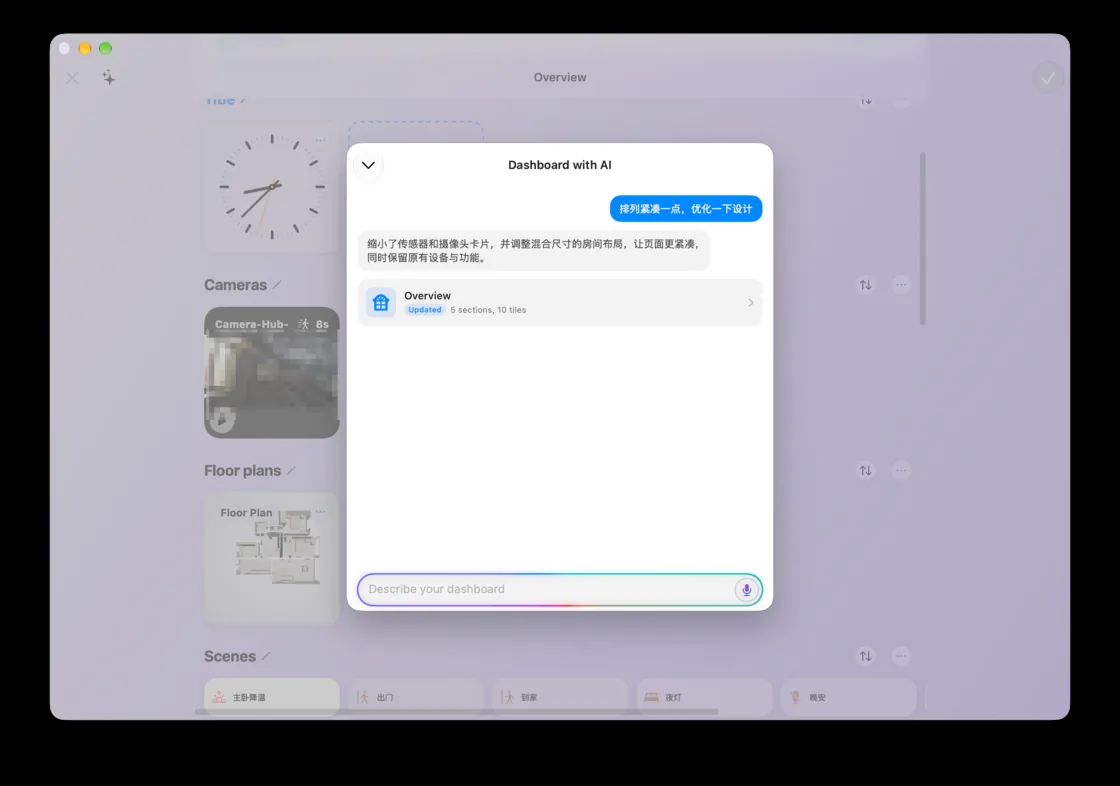
Task: Activate the 到家 scene
Action: [x=560, y=697]
